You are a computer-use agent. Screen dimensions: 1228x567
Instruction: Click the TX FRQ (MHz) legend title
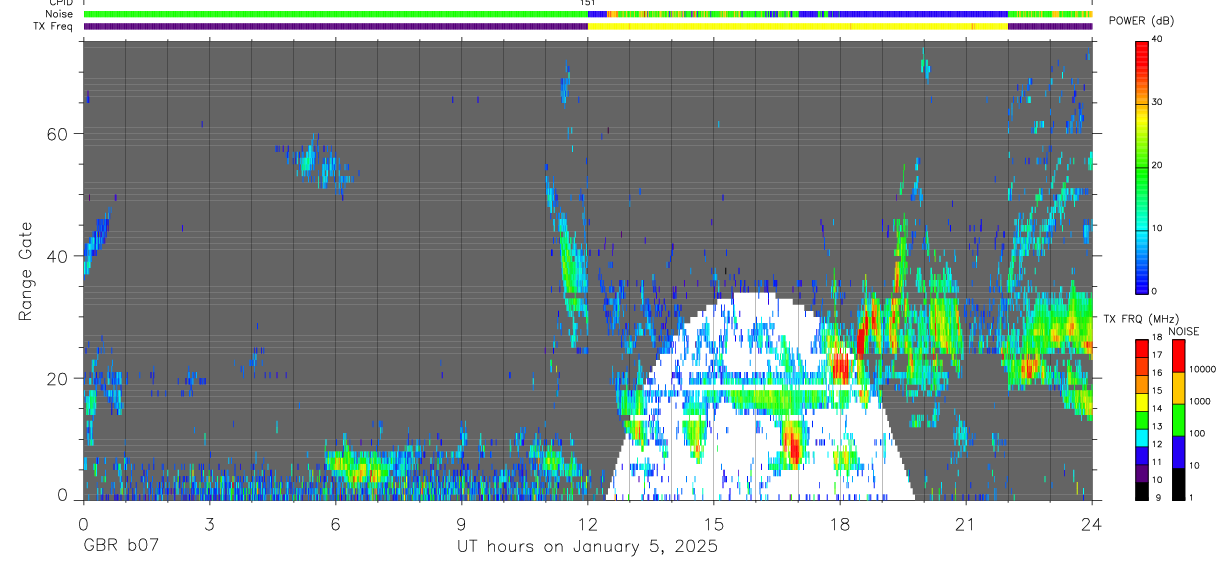click(x=1142, y=318)
